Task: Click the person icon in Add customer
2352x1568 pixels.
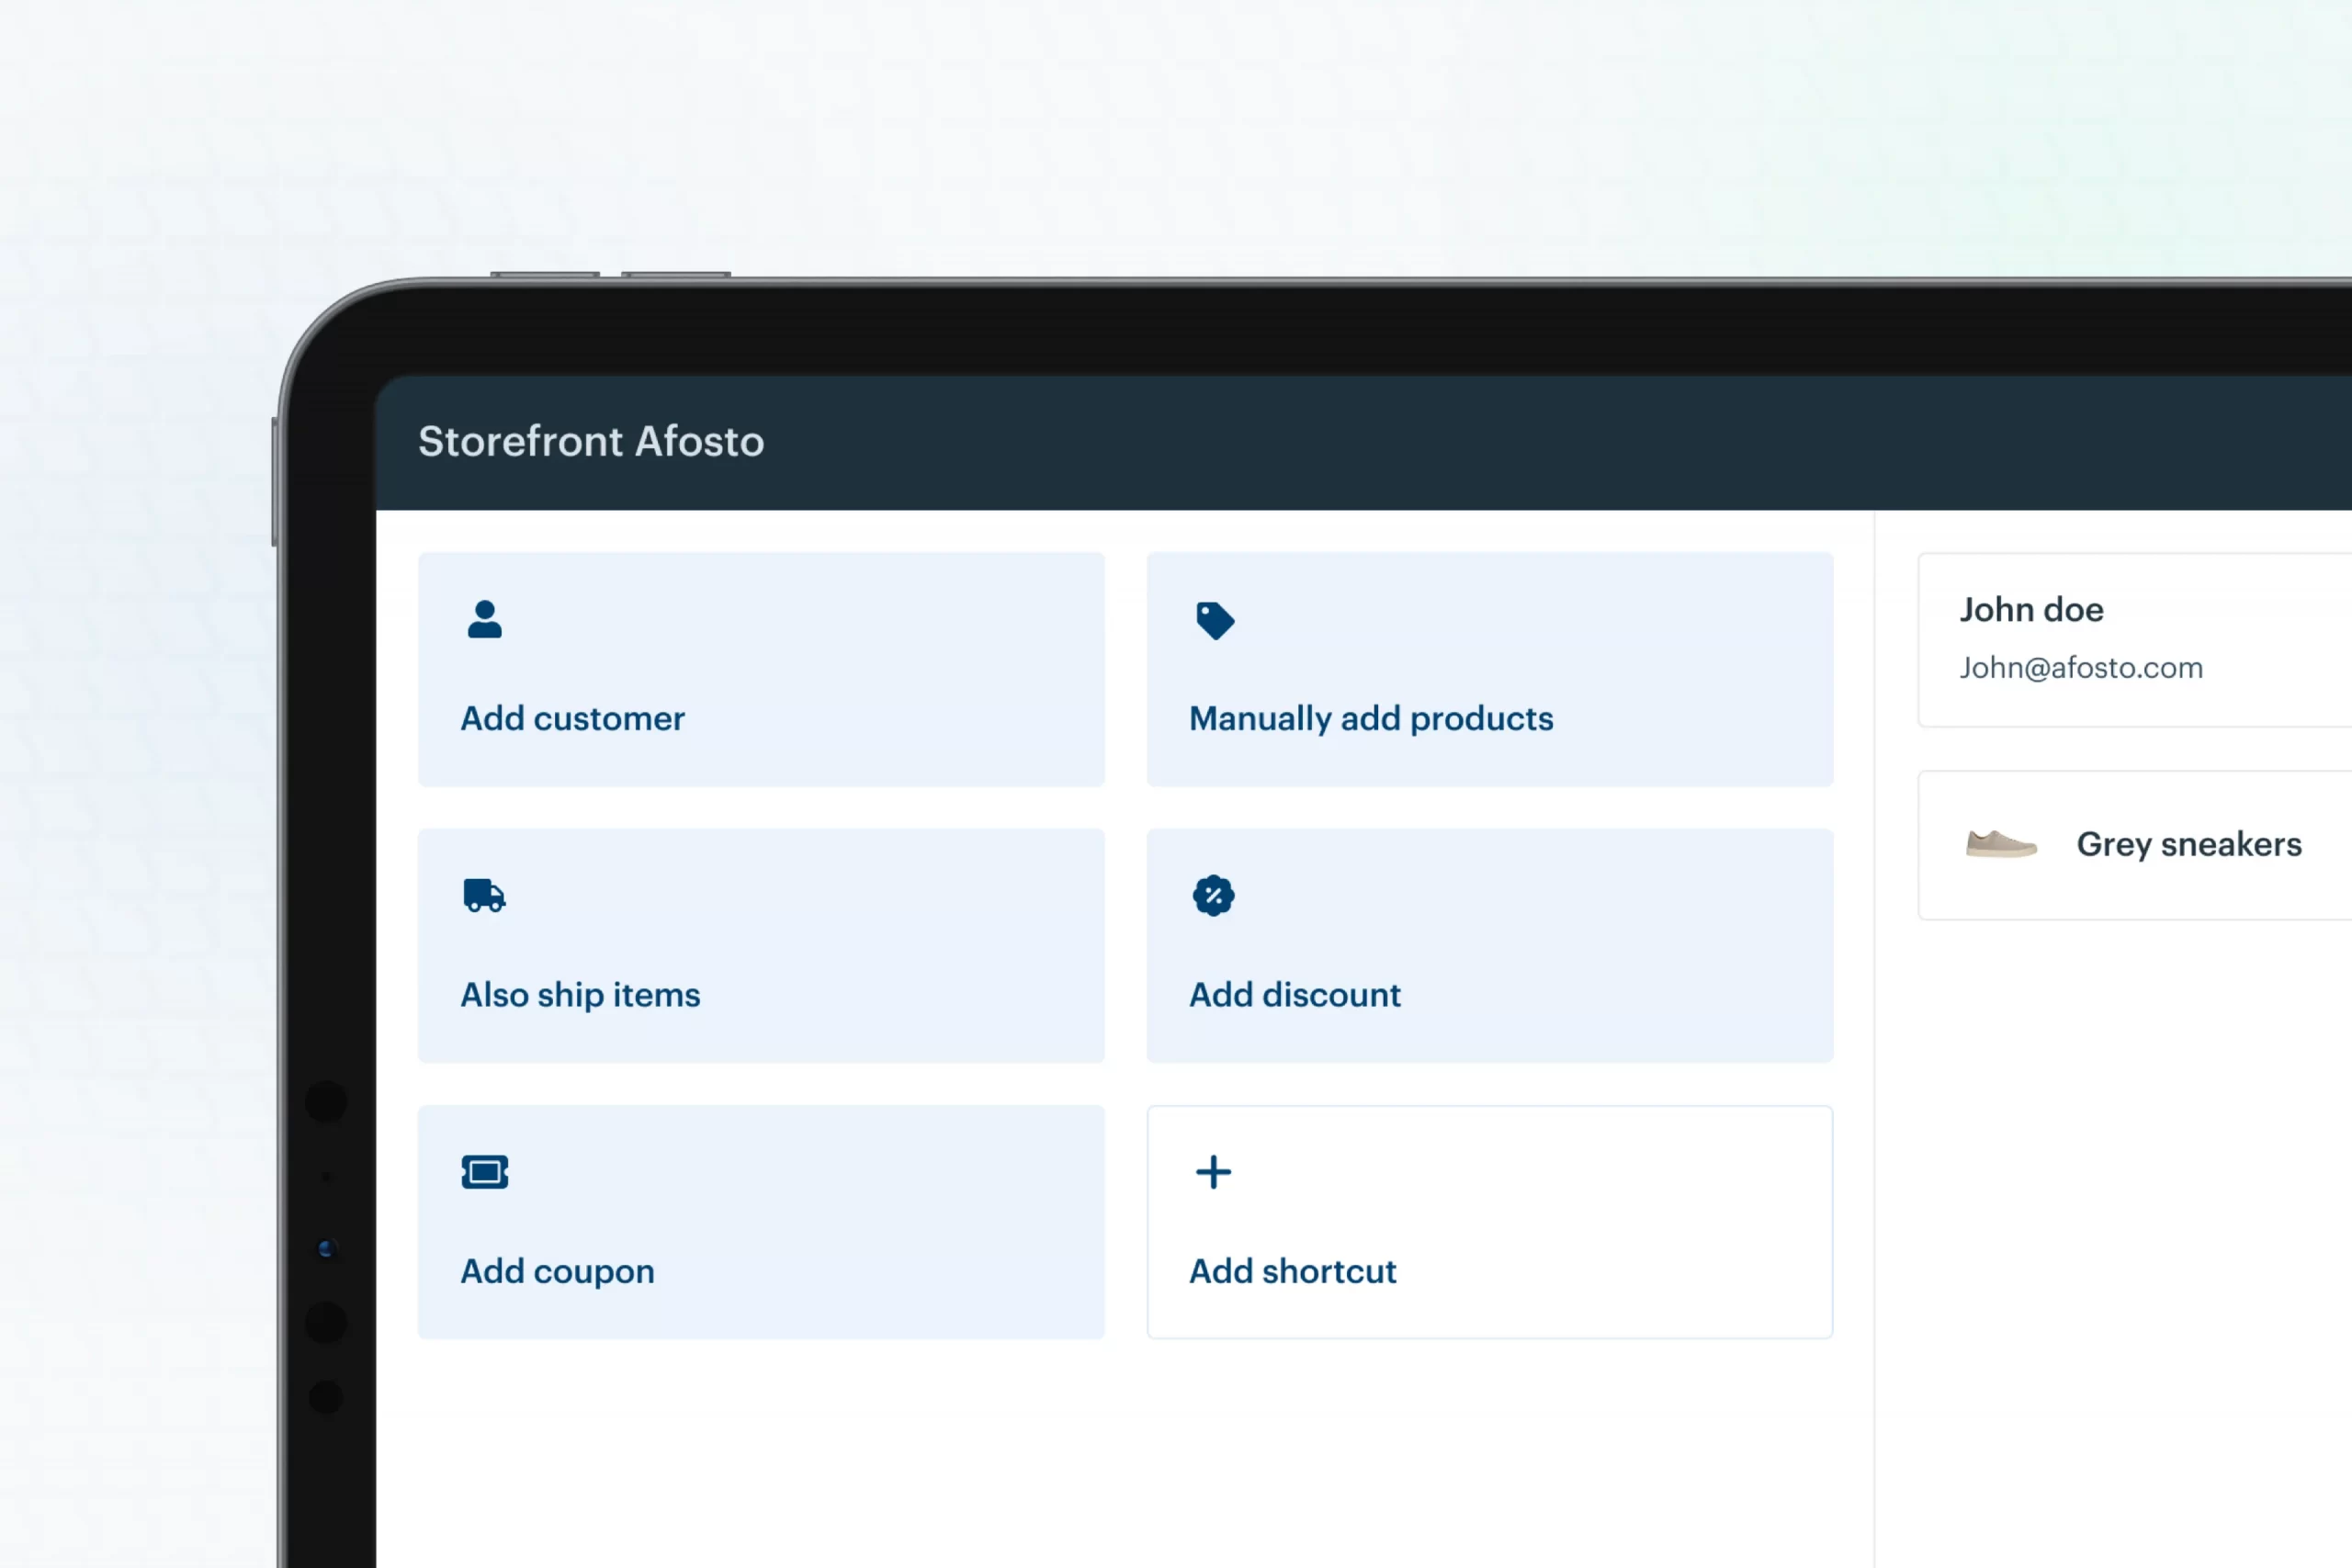Action: (485, 619)
